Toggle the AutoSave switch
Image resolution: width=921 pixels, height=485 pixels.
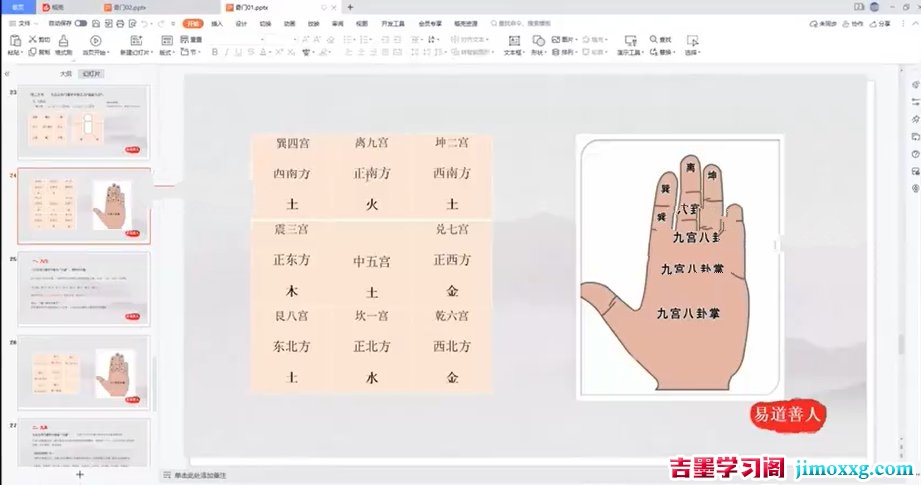80,23
